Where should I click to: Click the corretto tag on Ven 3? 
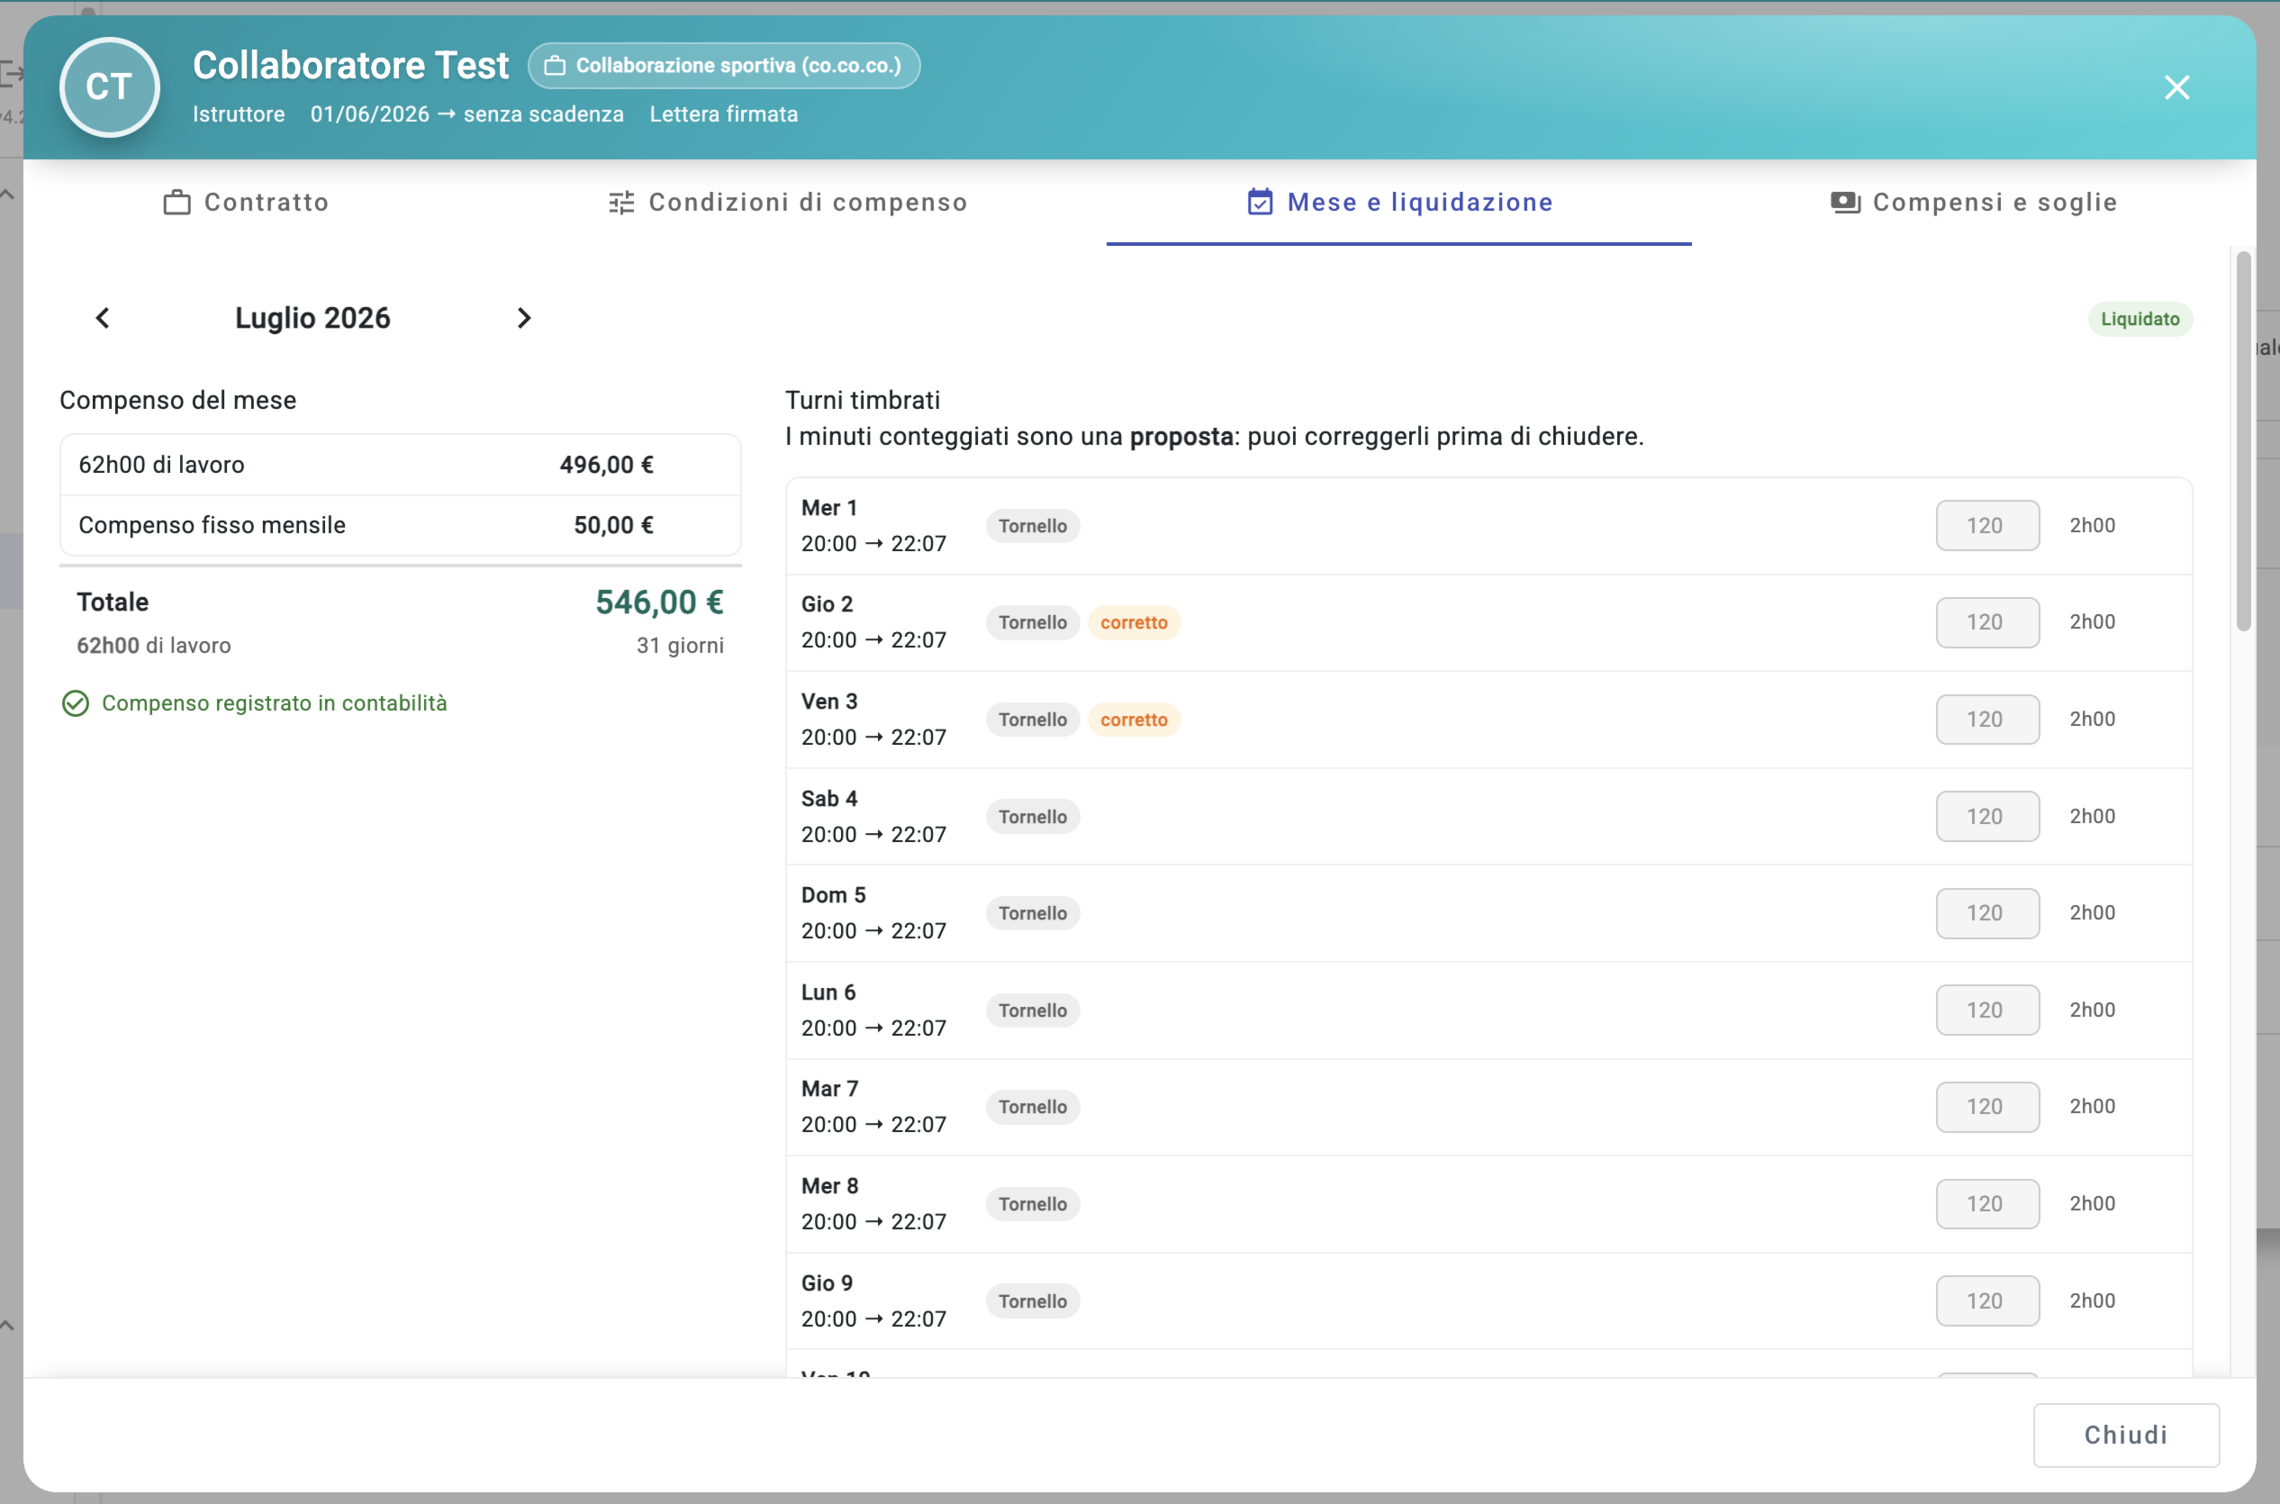[1133, 719]
